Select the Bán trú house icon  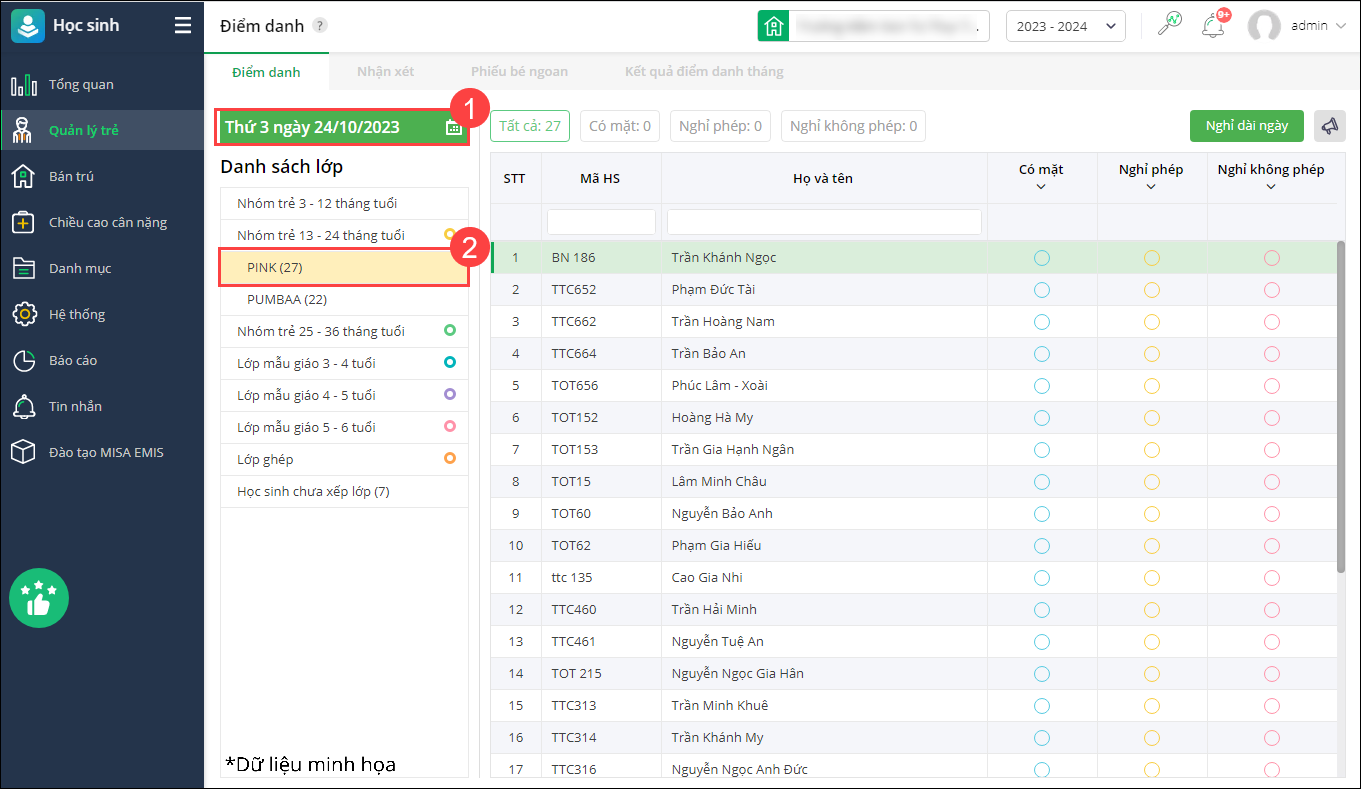click(x=24, y=177)
